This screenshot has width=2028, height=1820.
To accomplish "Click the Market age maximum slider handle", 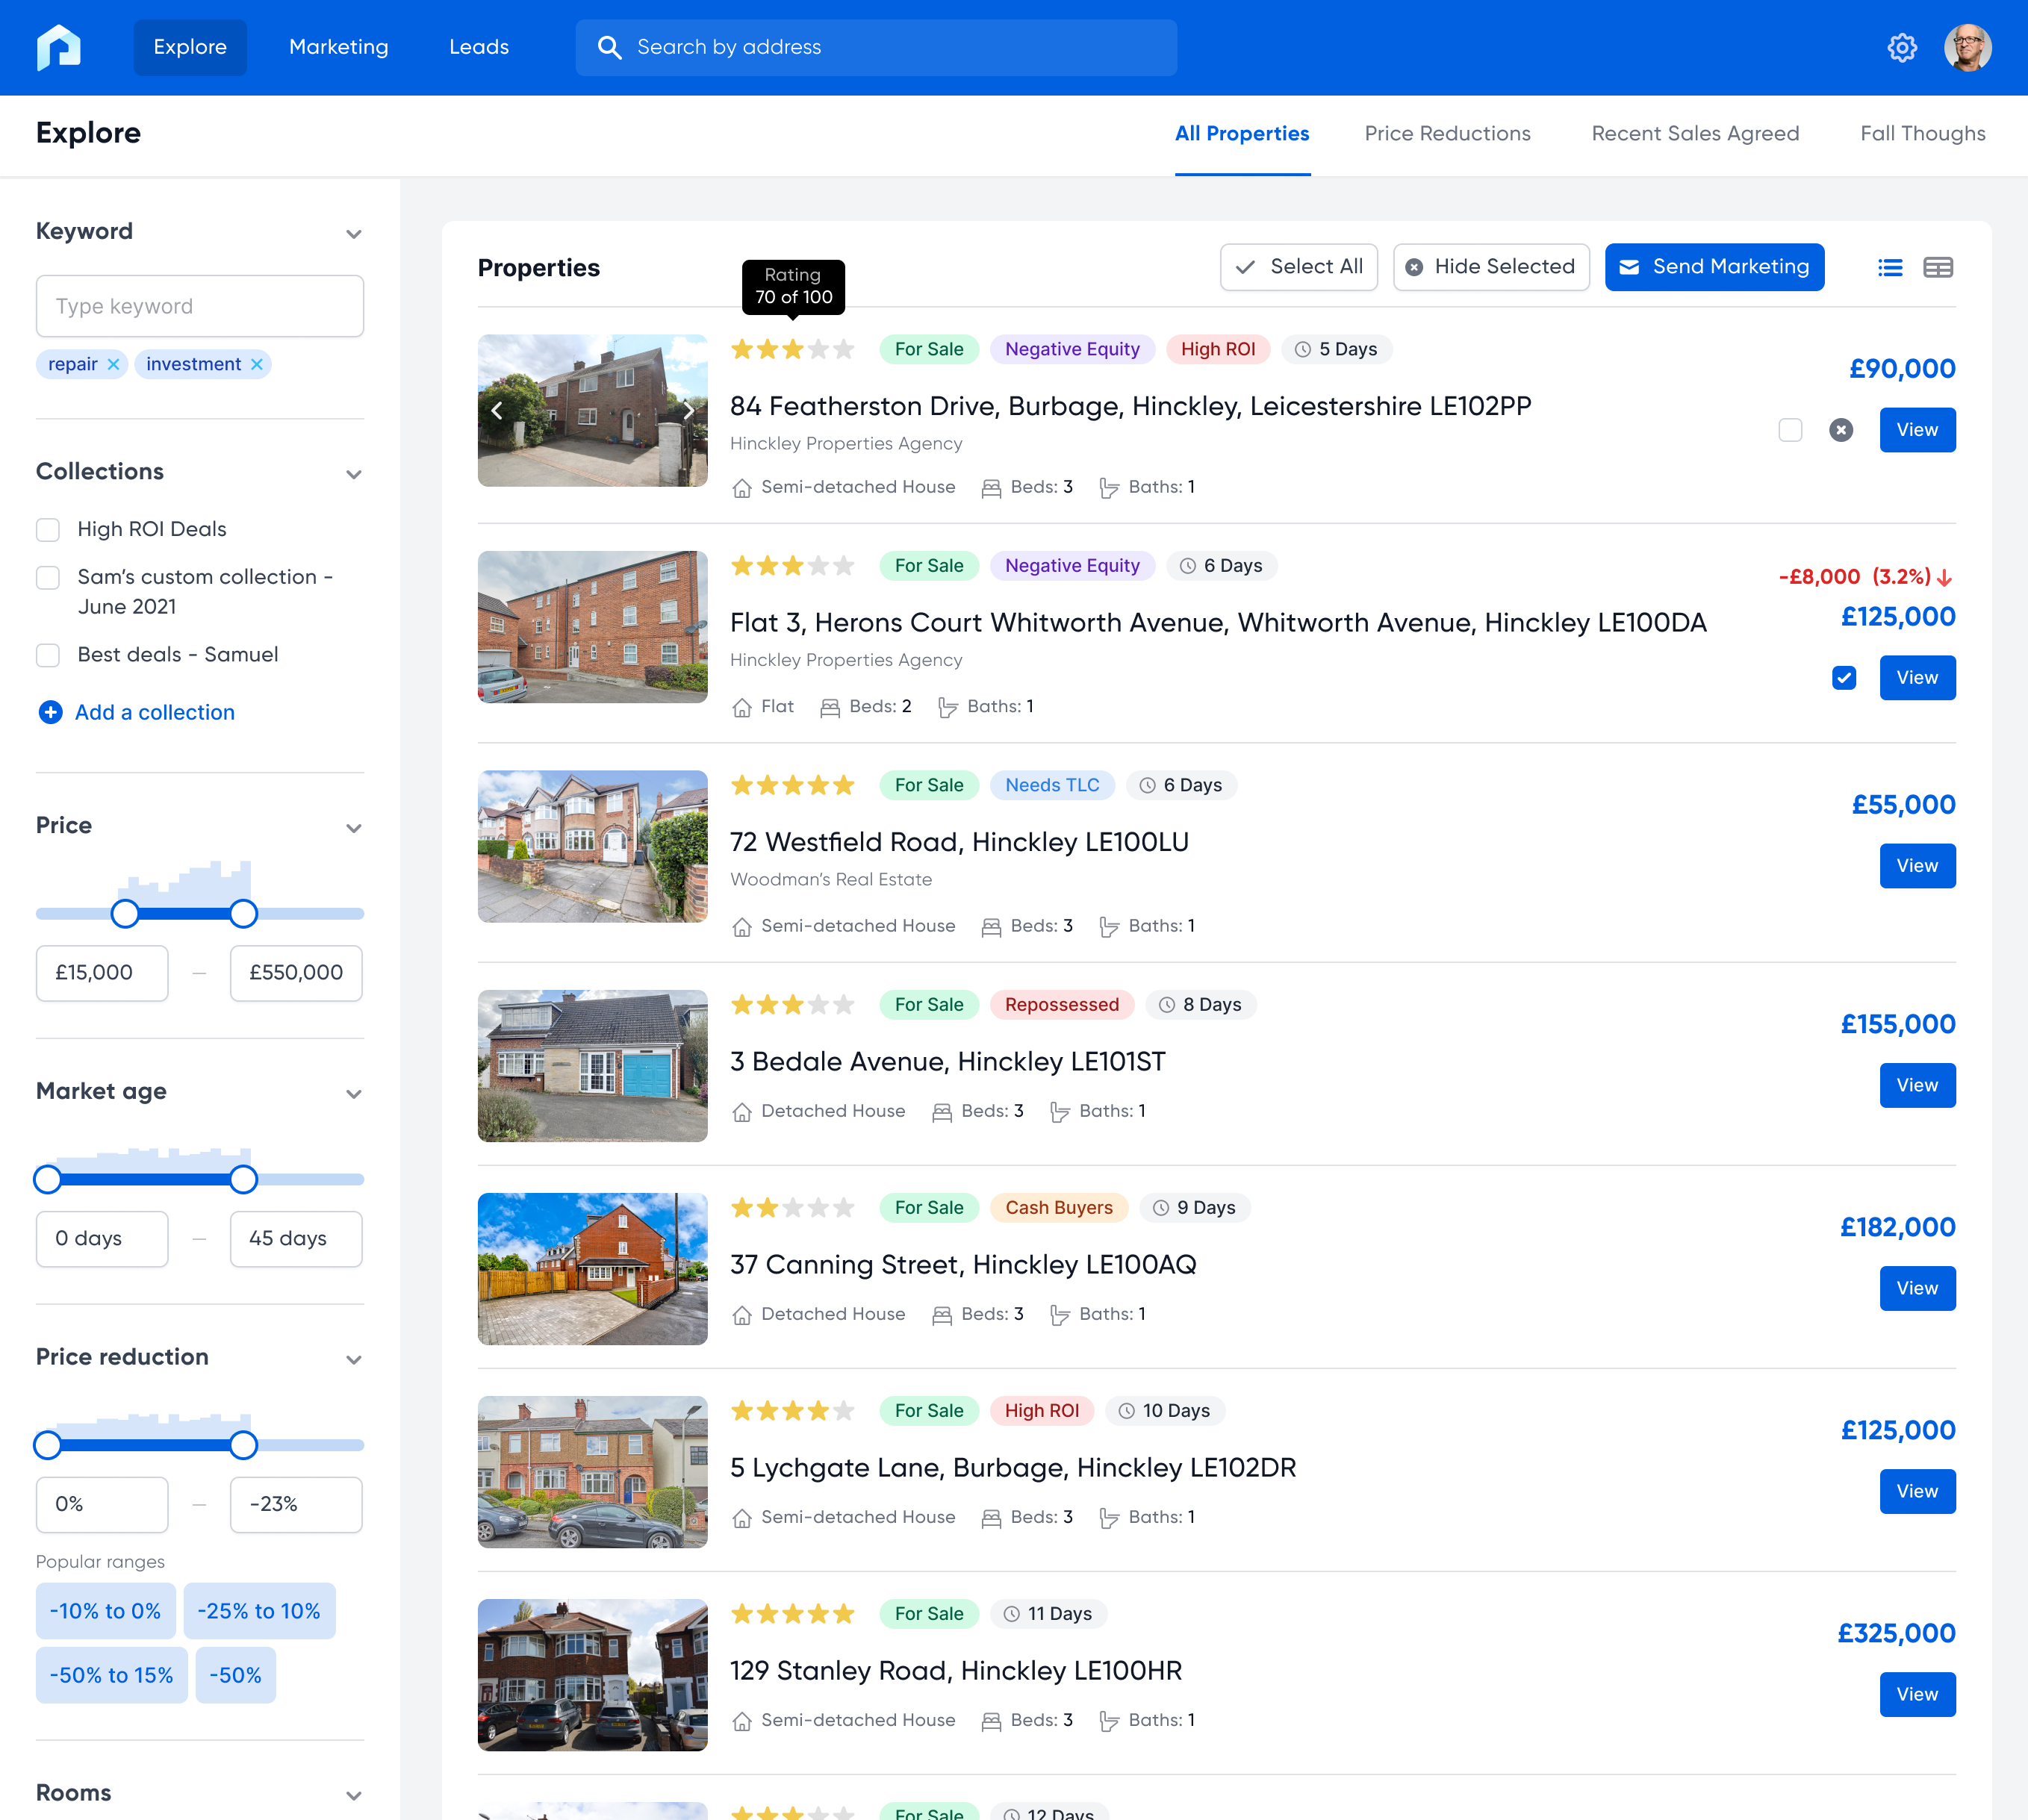I will [243, 1179].
